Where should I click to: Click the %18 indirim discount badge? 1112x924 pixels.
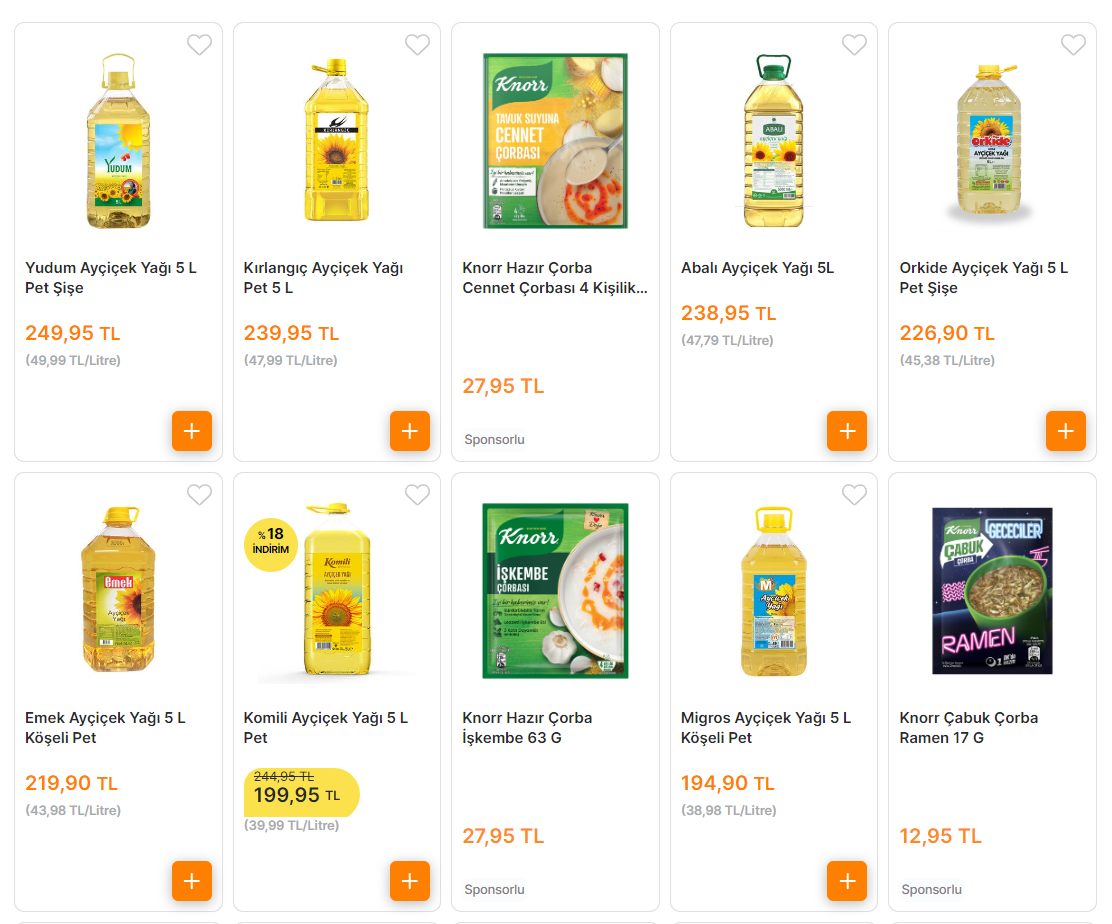pos(270,543)
